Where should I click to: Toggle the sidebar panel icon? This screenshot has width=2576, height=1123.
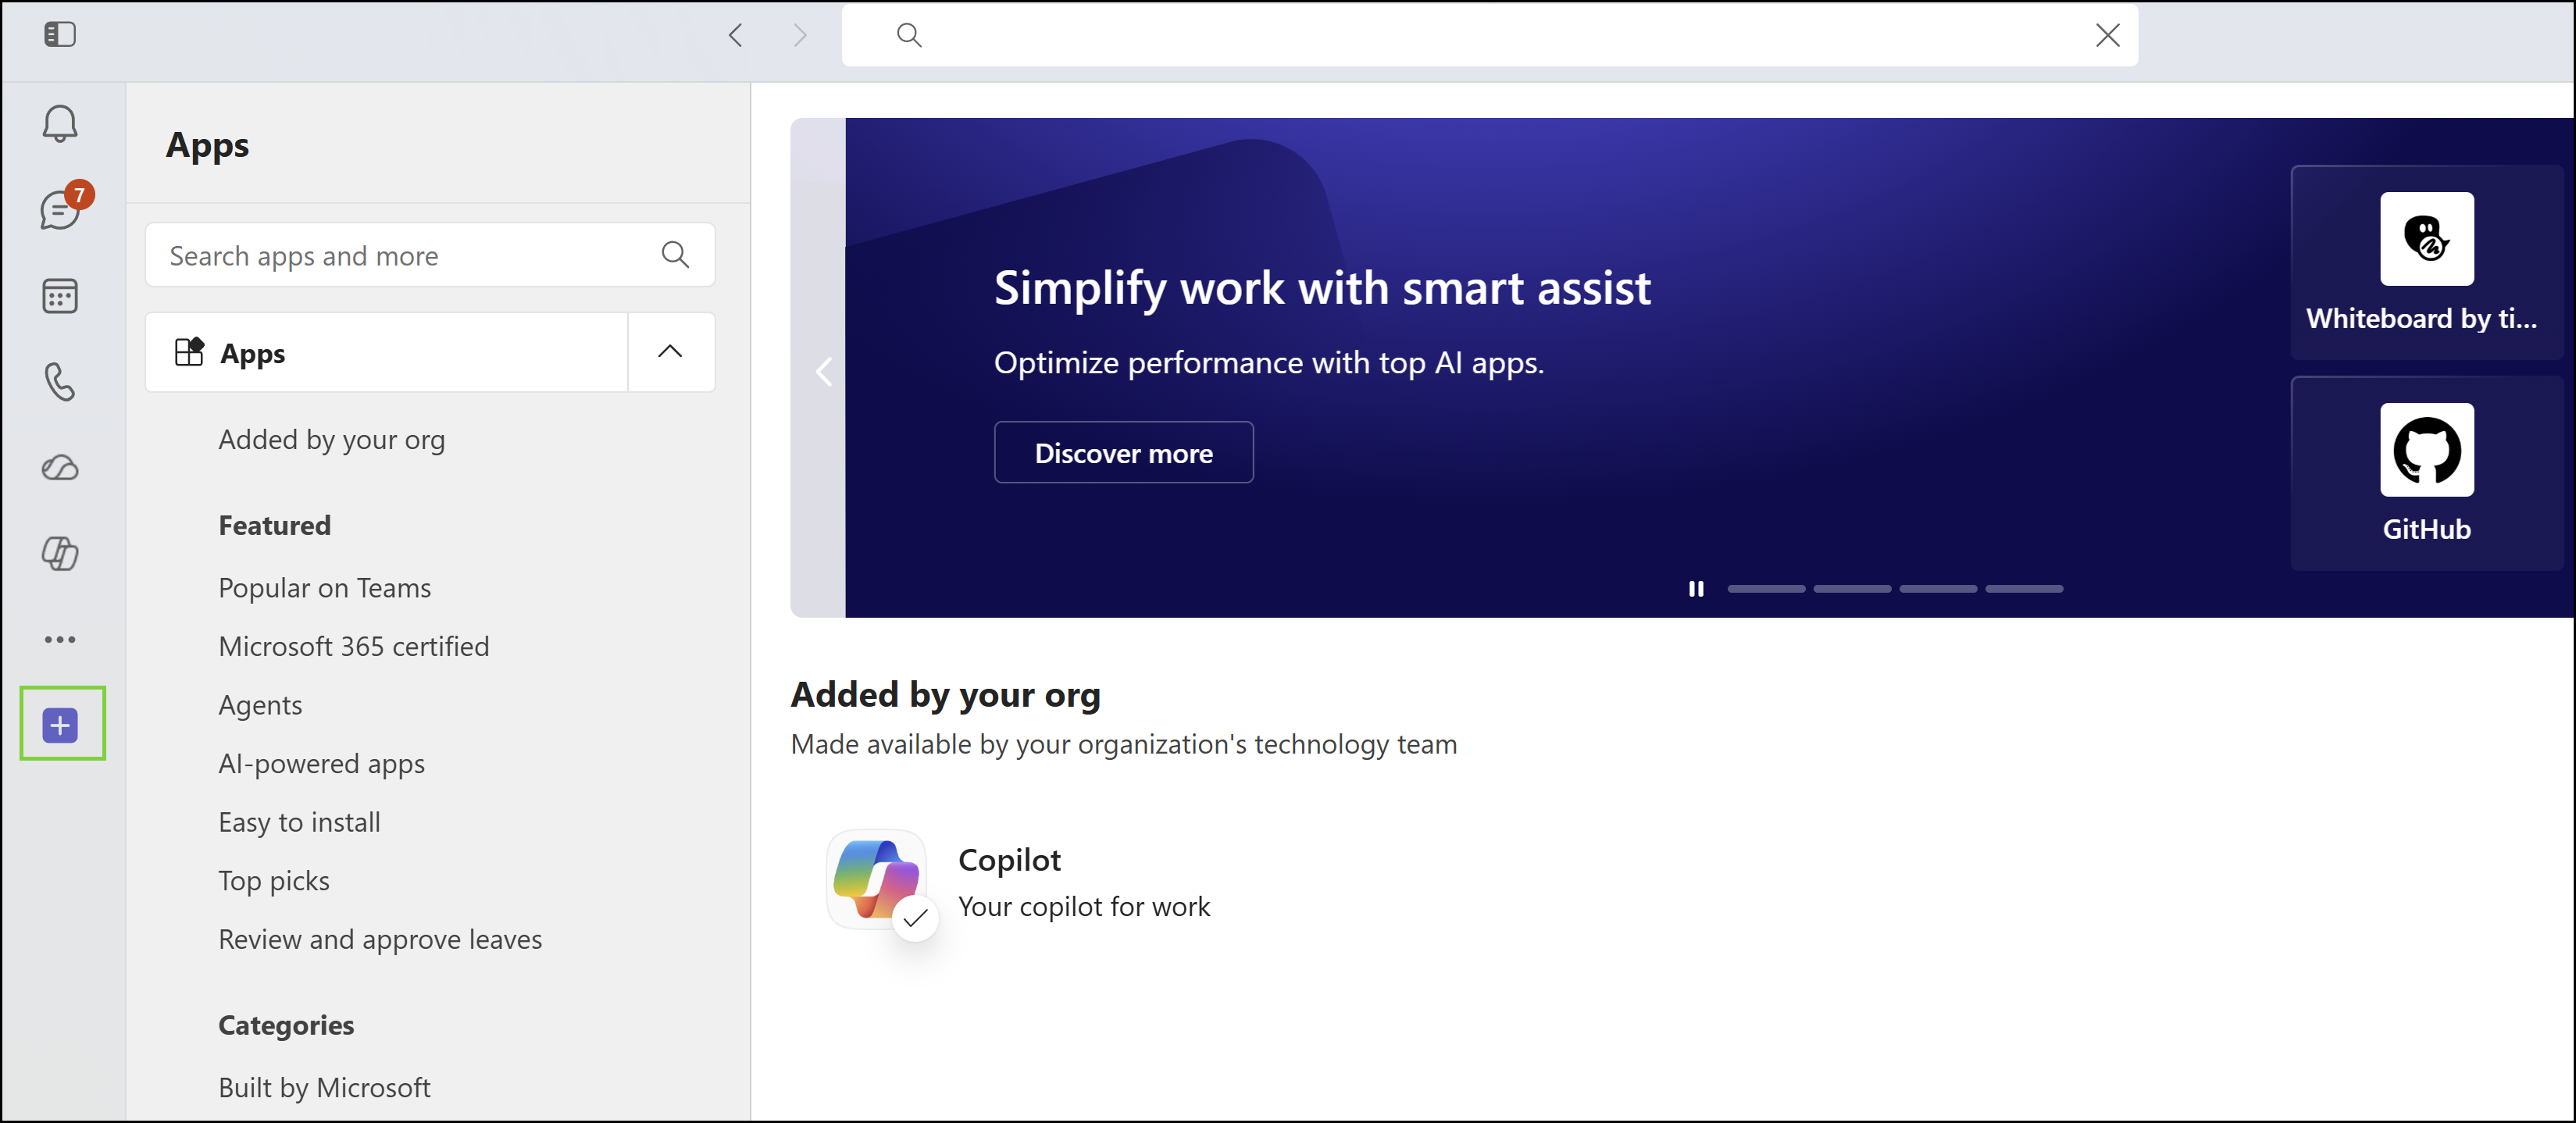(x=60, y=35)
